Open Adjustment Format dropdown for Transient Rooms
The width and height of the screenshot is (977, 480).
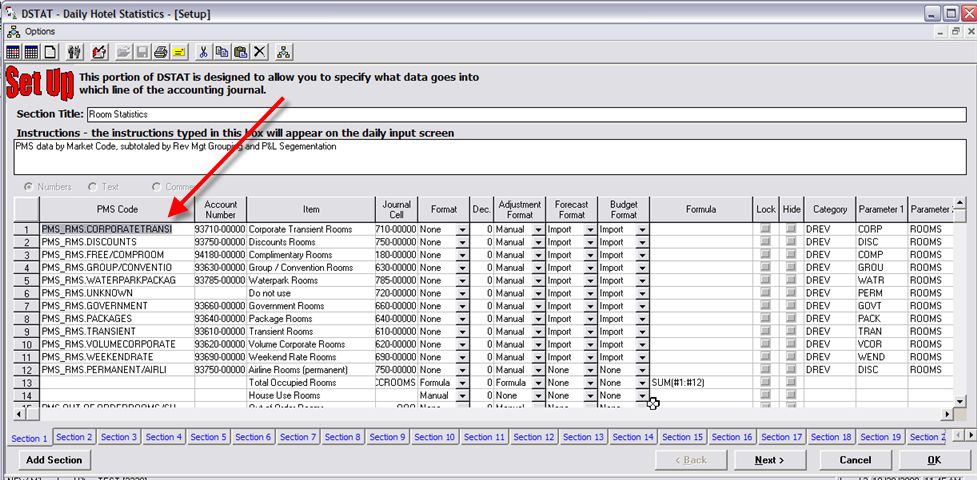tap(539, 332)
